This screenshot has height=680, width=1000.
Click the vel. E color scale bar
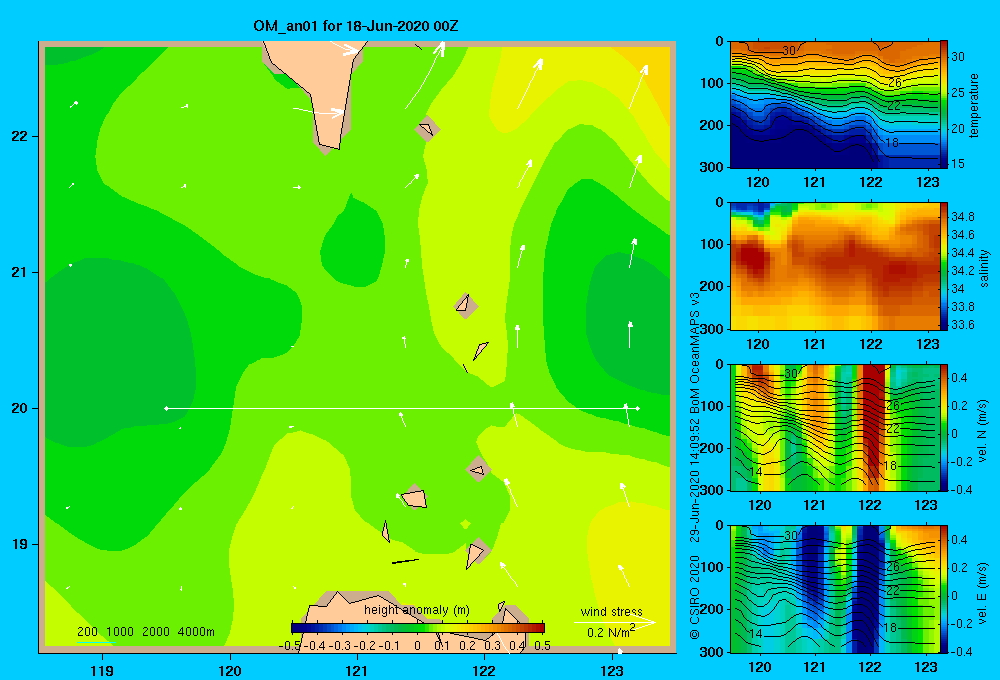click(944, 589)
